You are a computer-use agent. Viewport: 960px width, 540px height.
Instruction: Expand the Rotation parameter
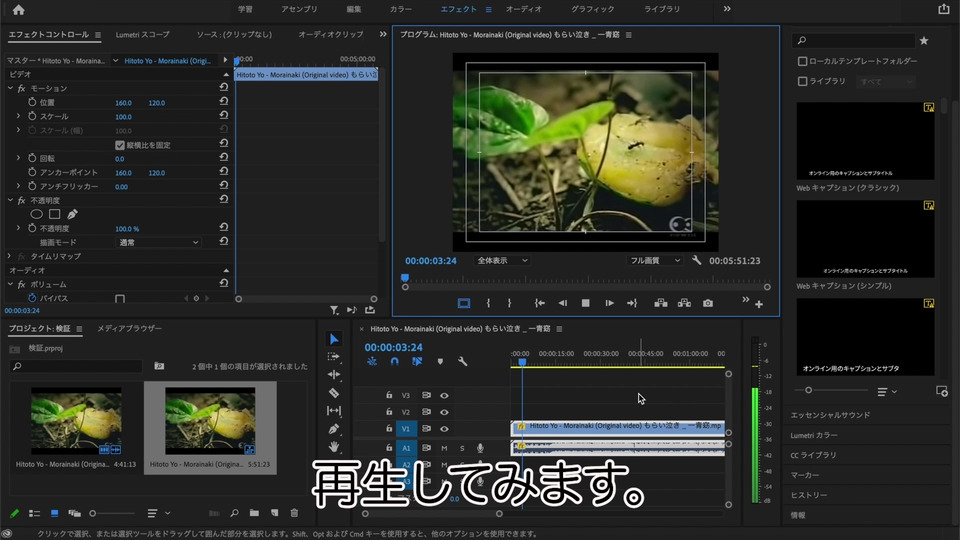click(18, 158)
